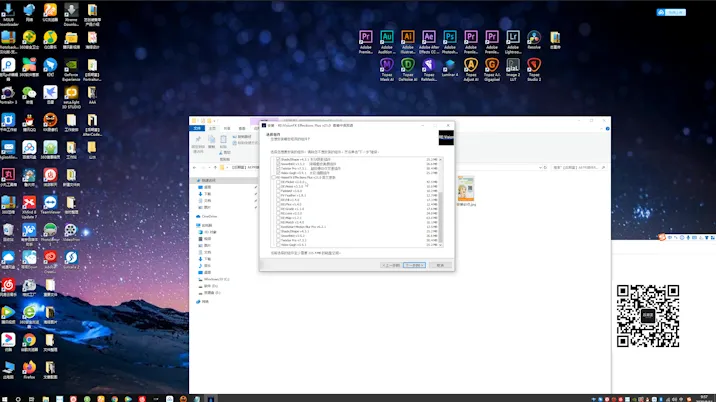Open Adobe Illustrator desktop shortcut
Viewport: 716px width, 402px height.
click(x=408, y=38)
